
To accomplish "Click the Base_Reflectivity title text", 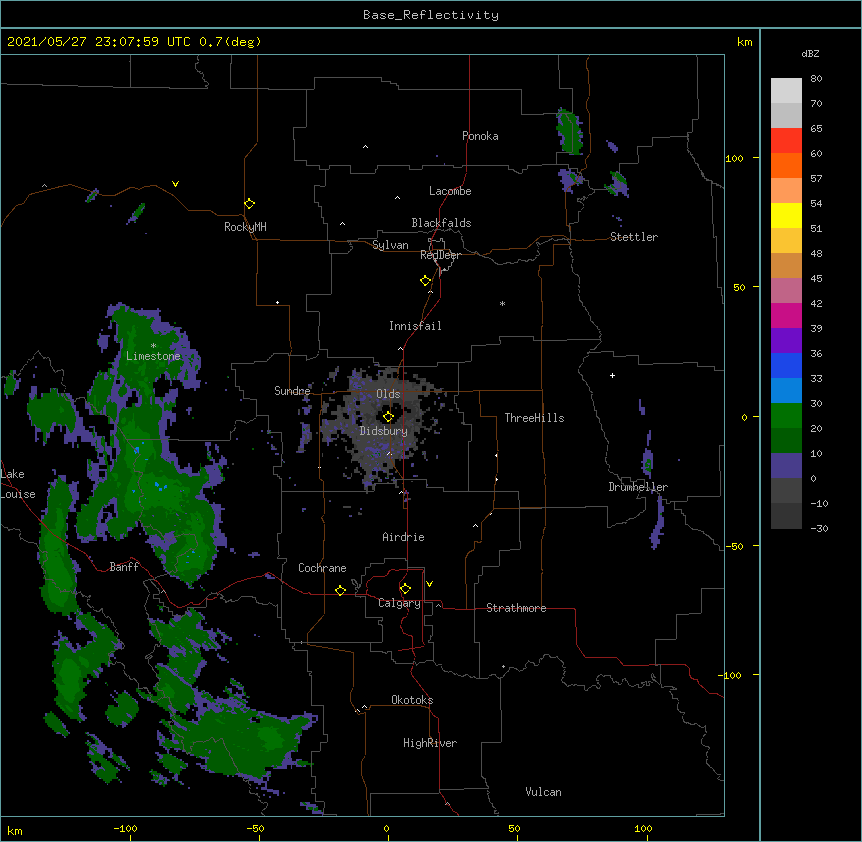I will click(x=430, y=15).
